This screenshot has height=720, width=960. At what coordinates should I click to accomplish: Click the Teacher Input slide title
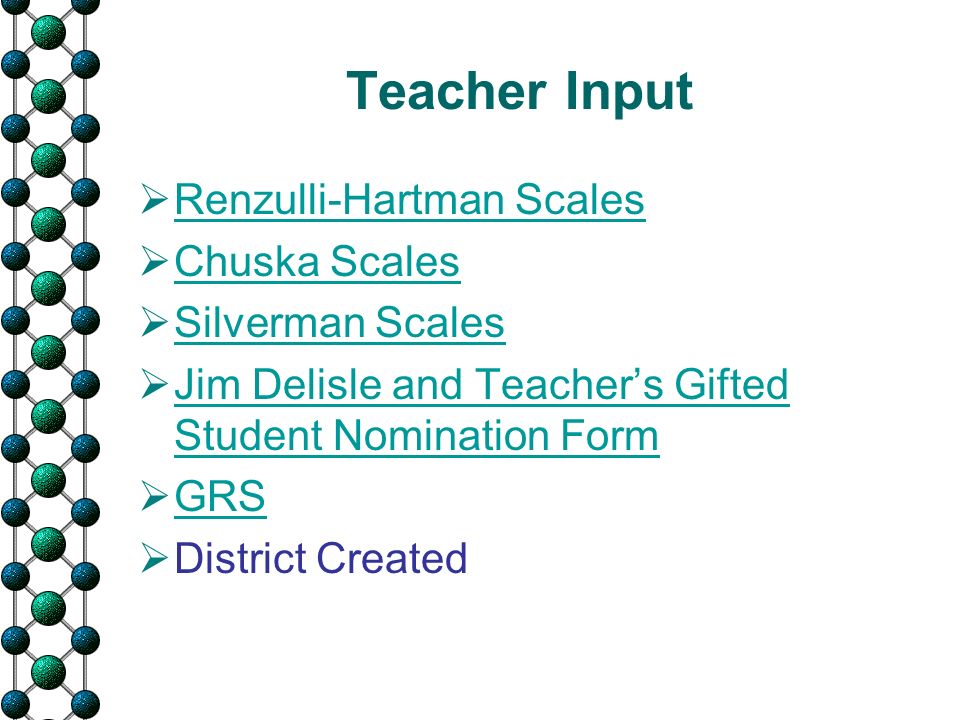pos(520,92)
